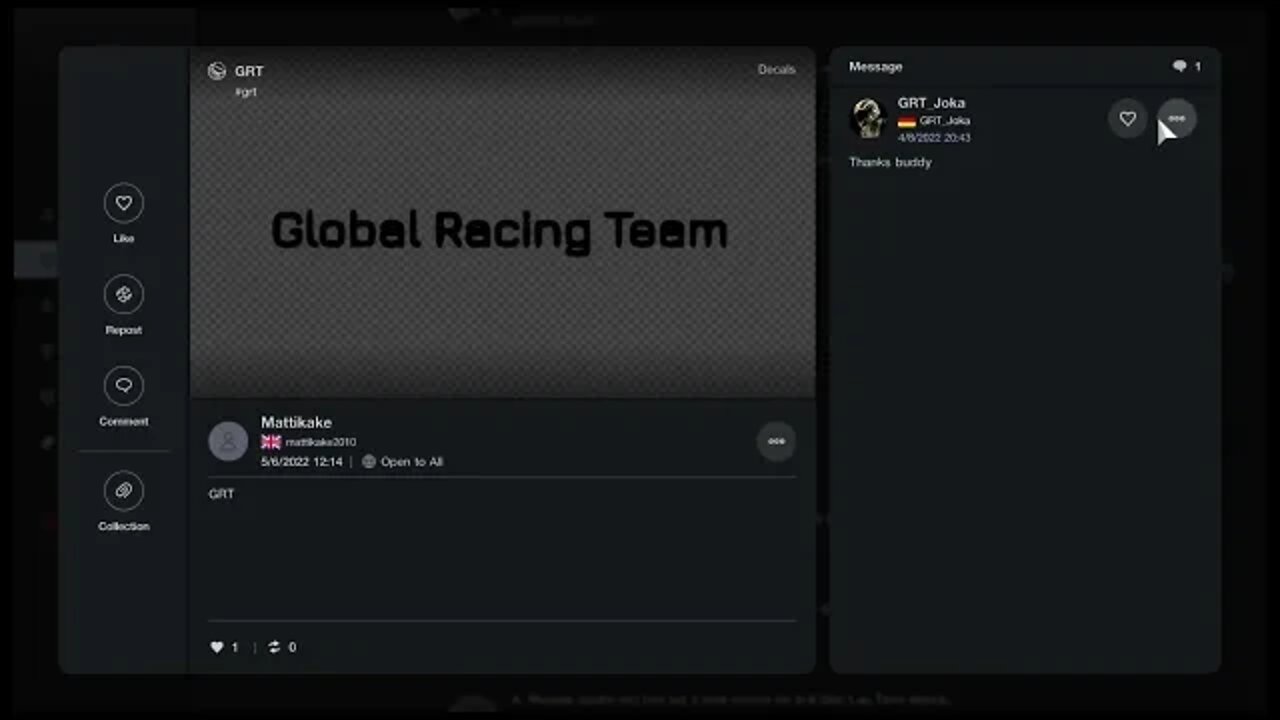The image size is (1280, 720).
Task: Open more options for GRT_Joka's comment
Action: point(1176,119)
